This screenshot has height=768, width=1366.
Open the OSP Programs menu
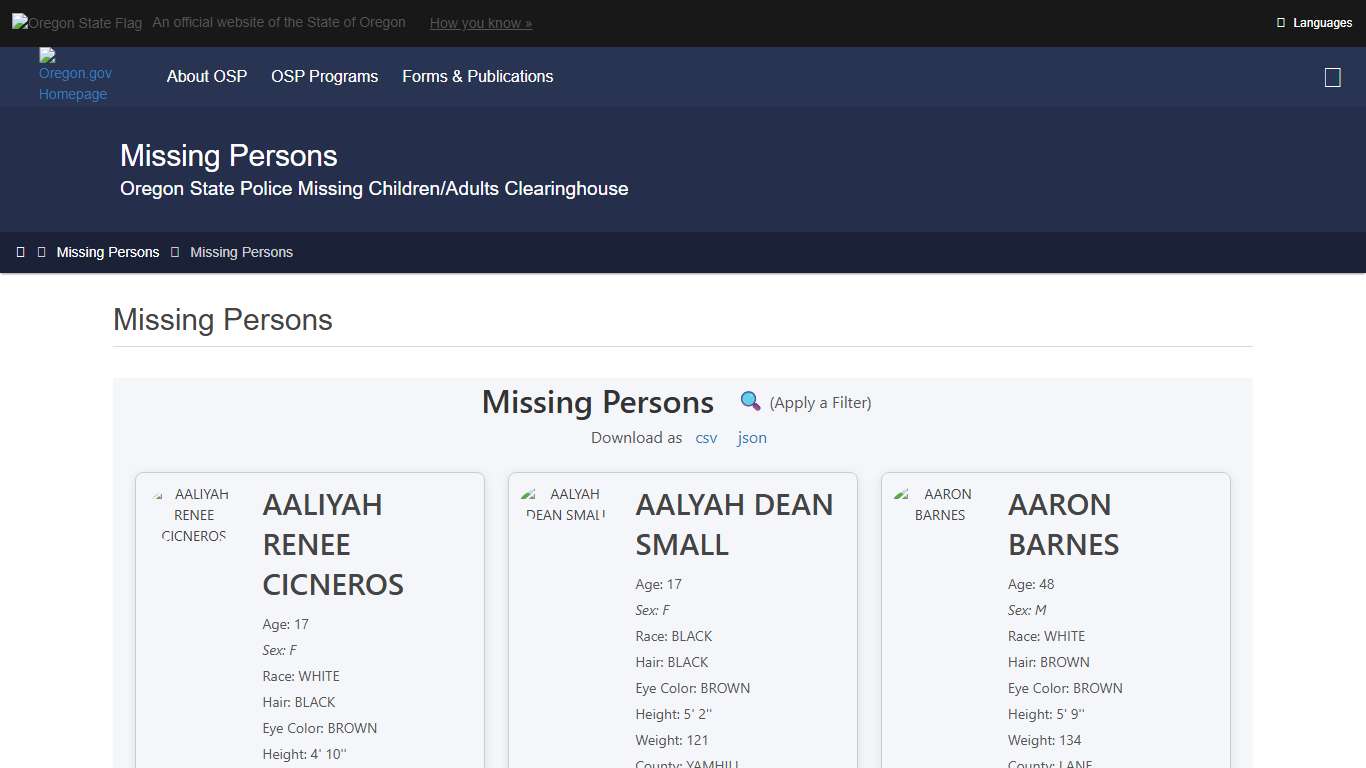324,76
